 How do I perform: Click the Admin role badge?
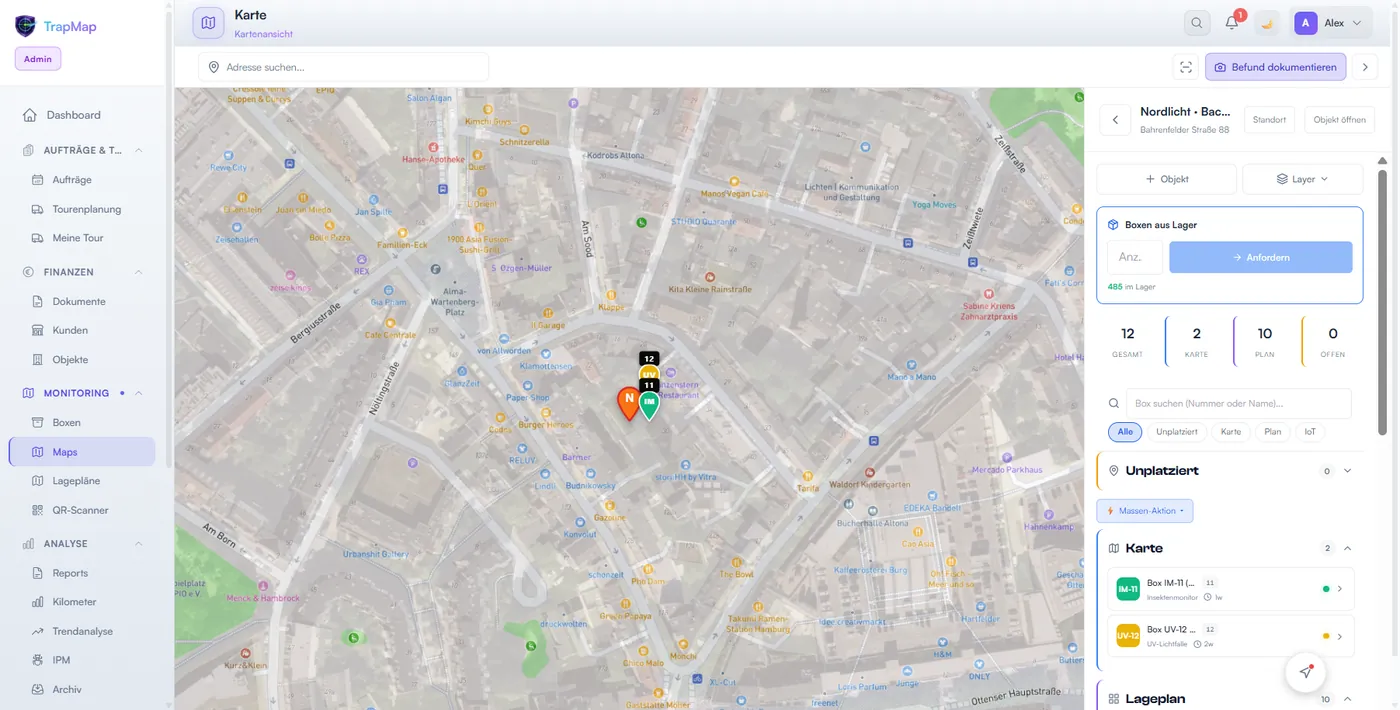pyautogui.click(x=38, y=59)
